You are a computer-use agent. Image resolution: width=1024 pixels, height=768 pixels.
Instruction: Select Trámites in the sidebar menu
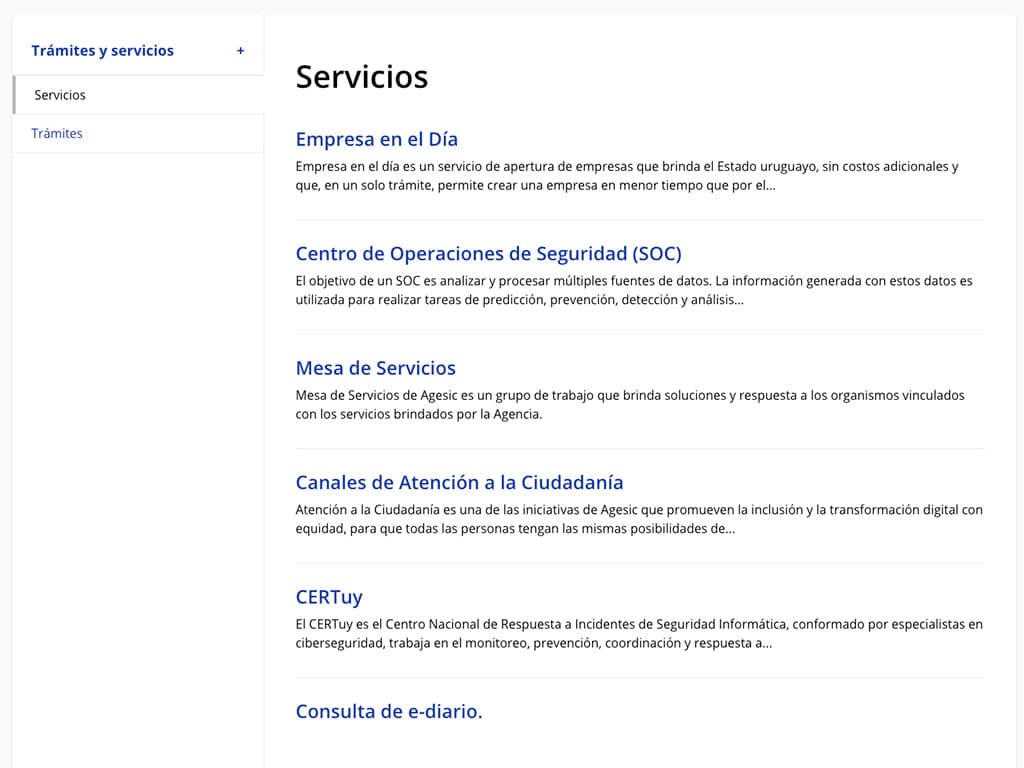[138, 134]
